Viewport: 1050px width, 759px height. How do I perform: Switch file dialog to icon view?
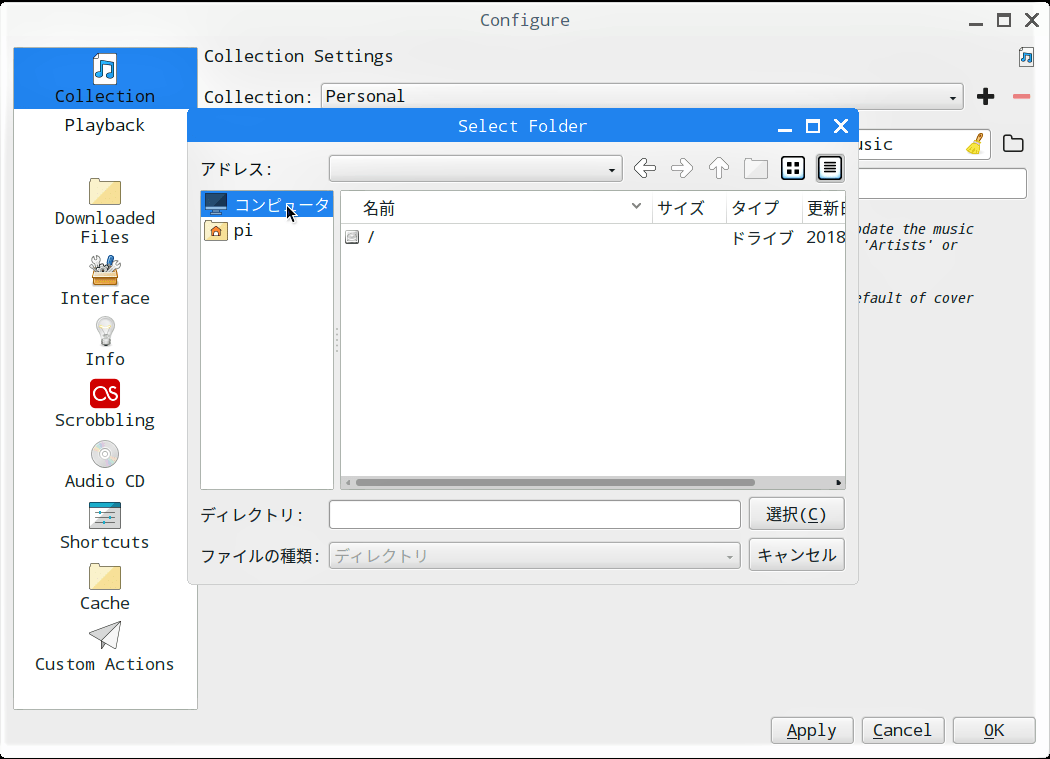point(793,168)
